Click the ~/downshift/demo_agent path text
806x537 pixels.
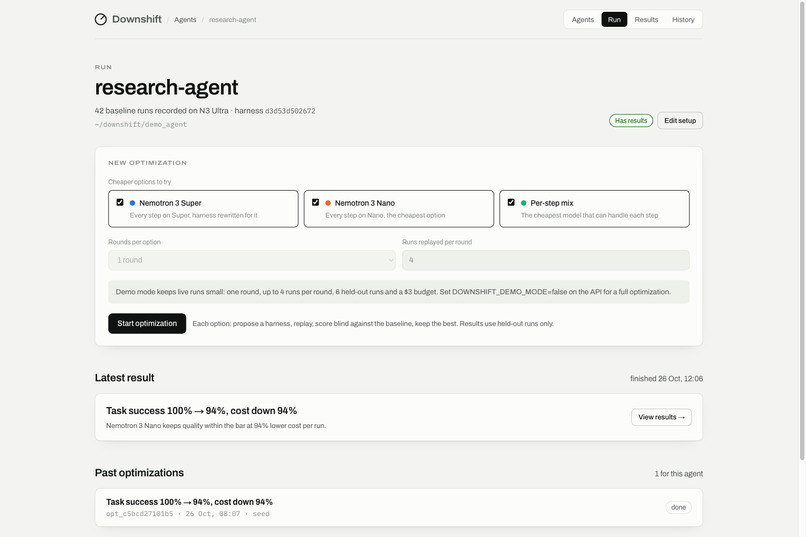click(x=141, y=124)
